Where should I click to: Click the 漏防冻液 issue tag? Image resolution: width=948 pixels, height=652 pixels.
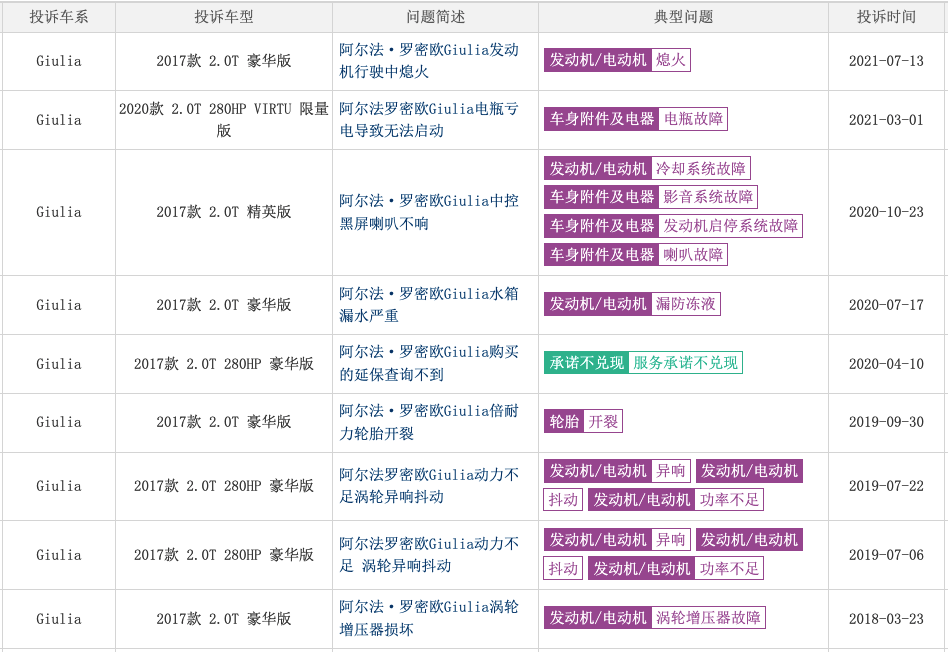pyautogui.click(x=686, y=304)
